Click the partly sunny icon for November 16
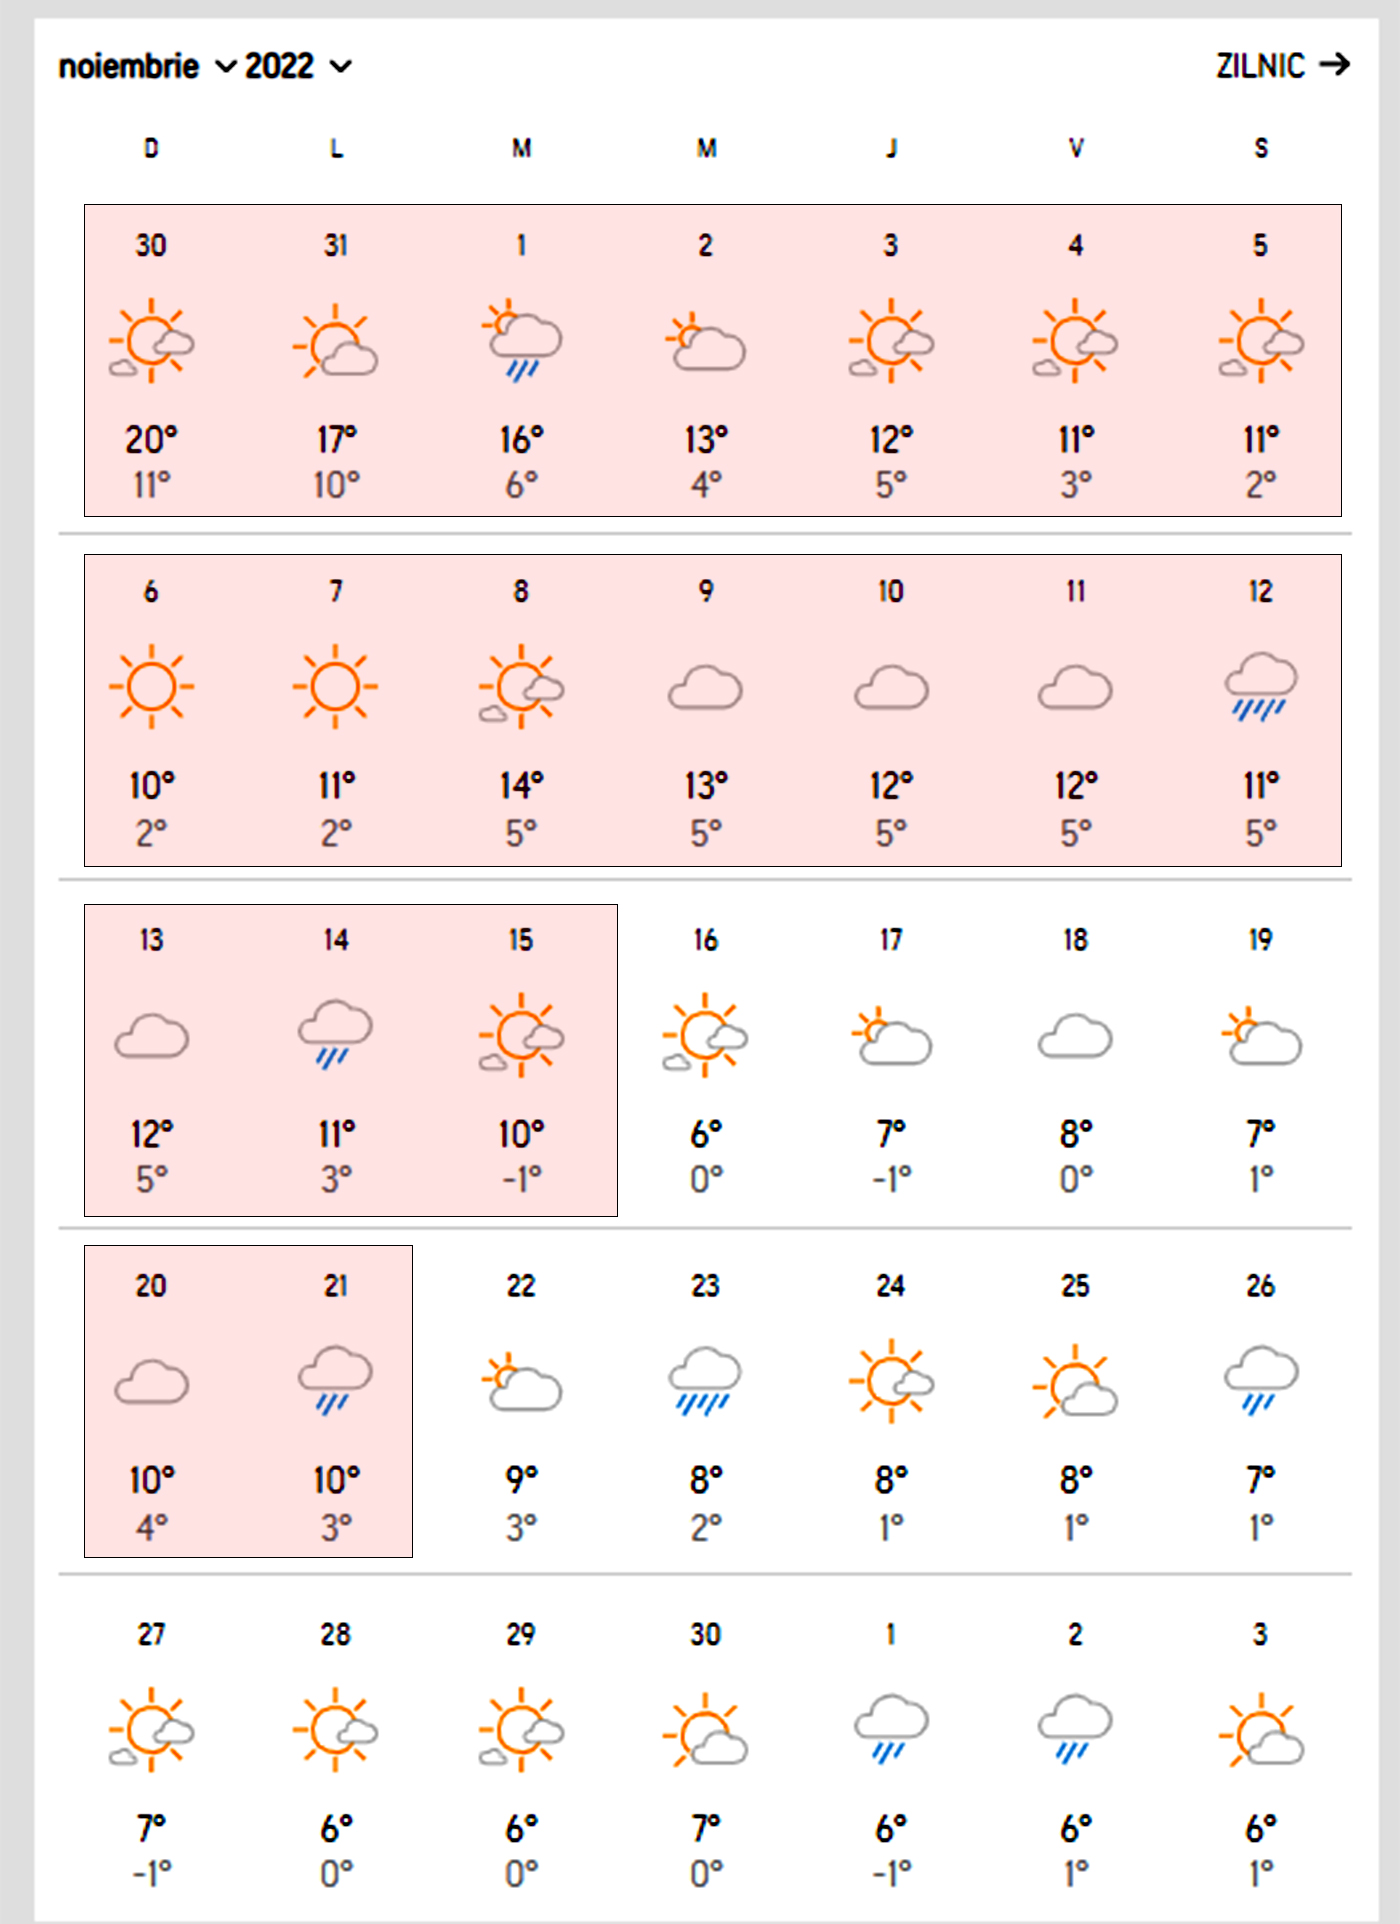Viewport: 1400px width, 1924px height. [x=706, y=1035]
